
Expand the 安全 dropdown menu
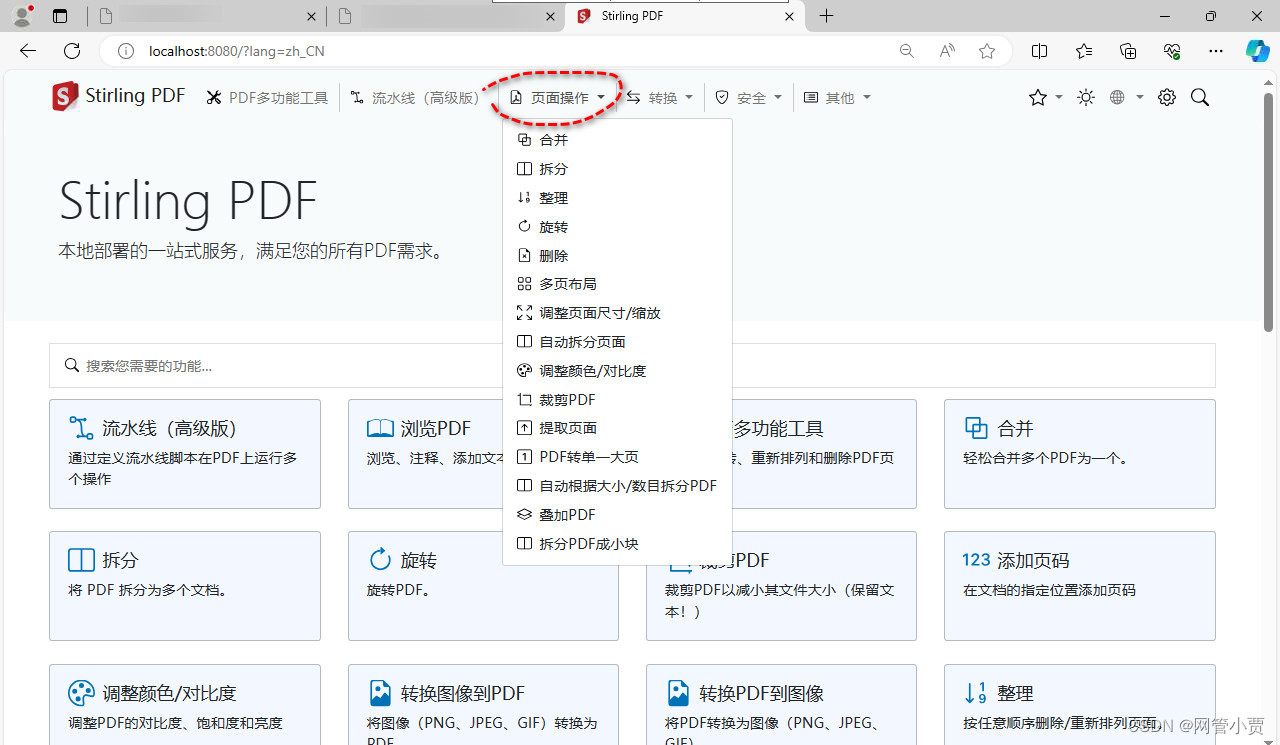point(748,97)
